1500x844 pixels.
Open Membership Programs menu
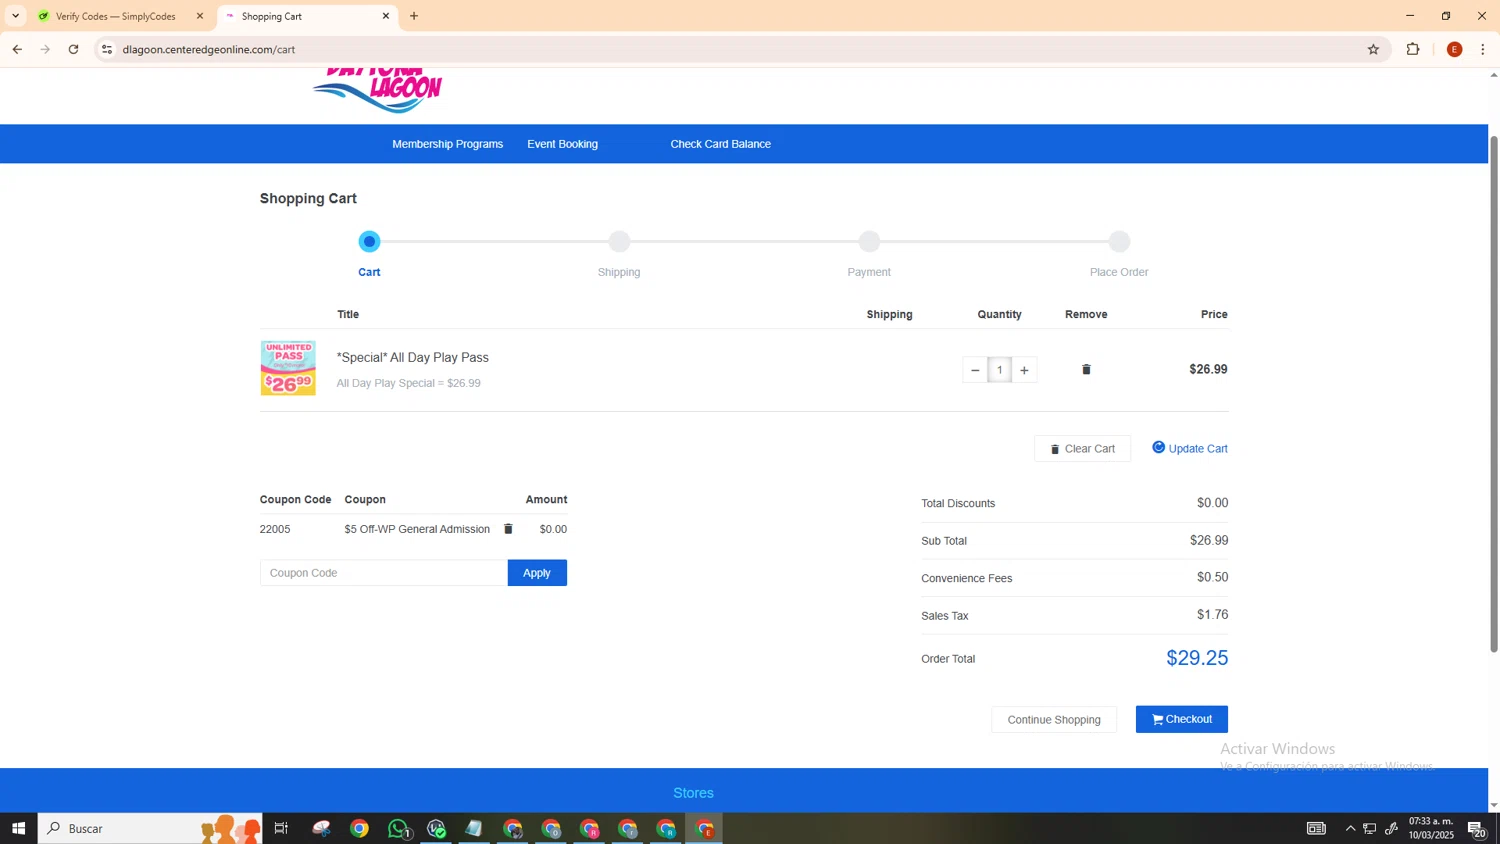[x=448, y=144]
